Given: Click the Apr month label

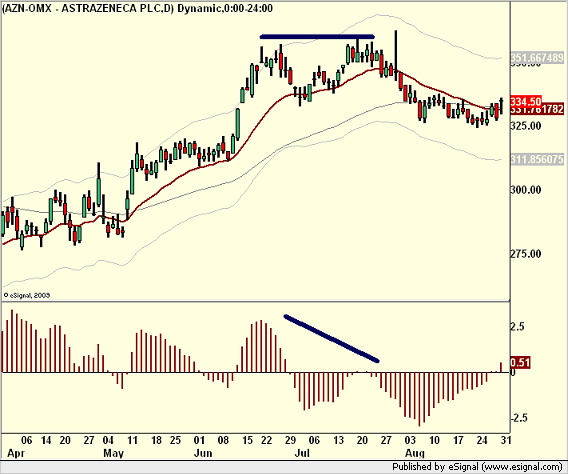Looking at the screenshot, I should click(x=16, y=453).
